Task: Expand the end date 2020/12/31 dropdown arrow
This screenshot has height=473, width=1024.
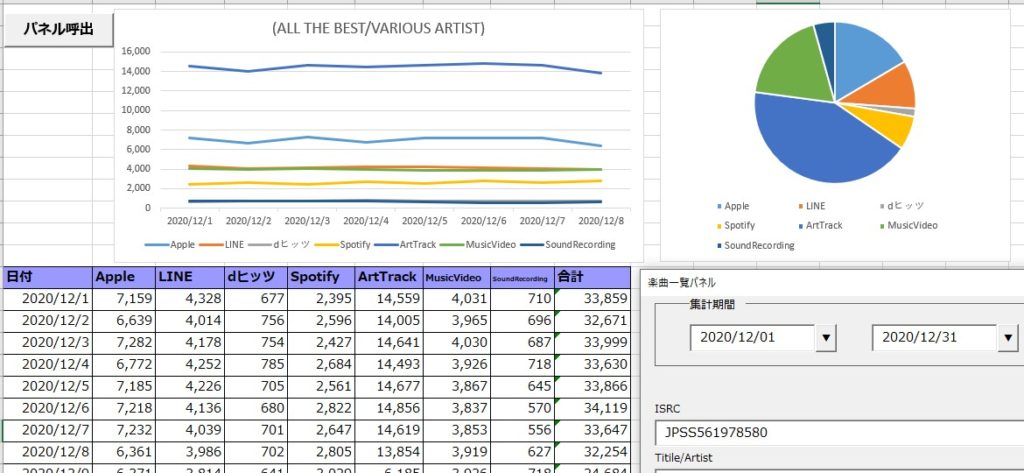Action: point(1008,338)
